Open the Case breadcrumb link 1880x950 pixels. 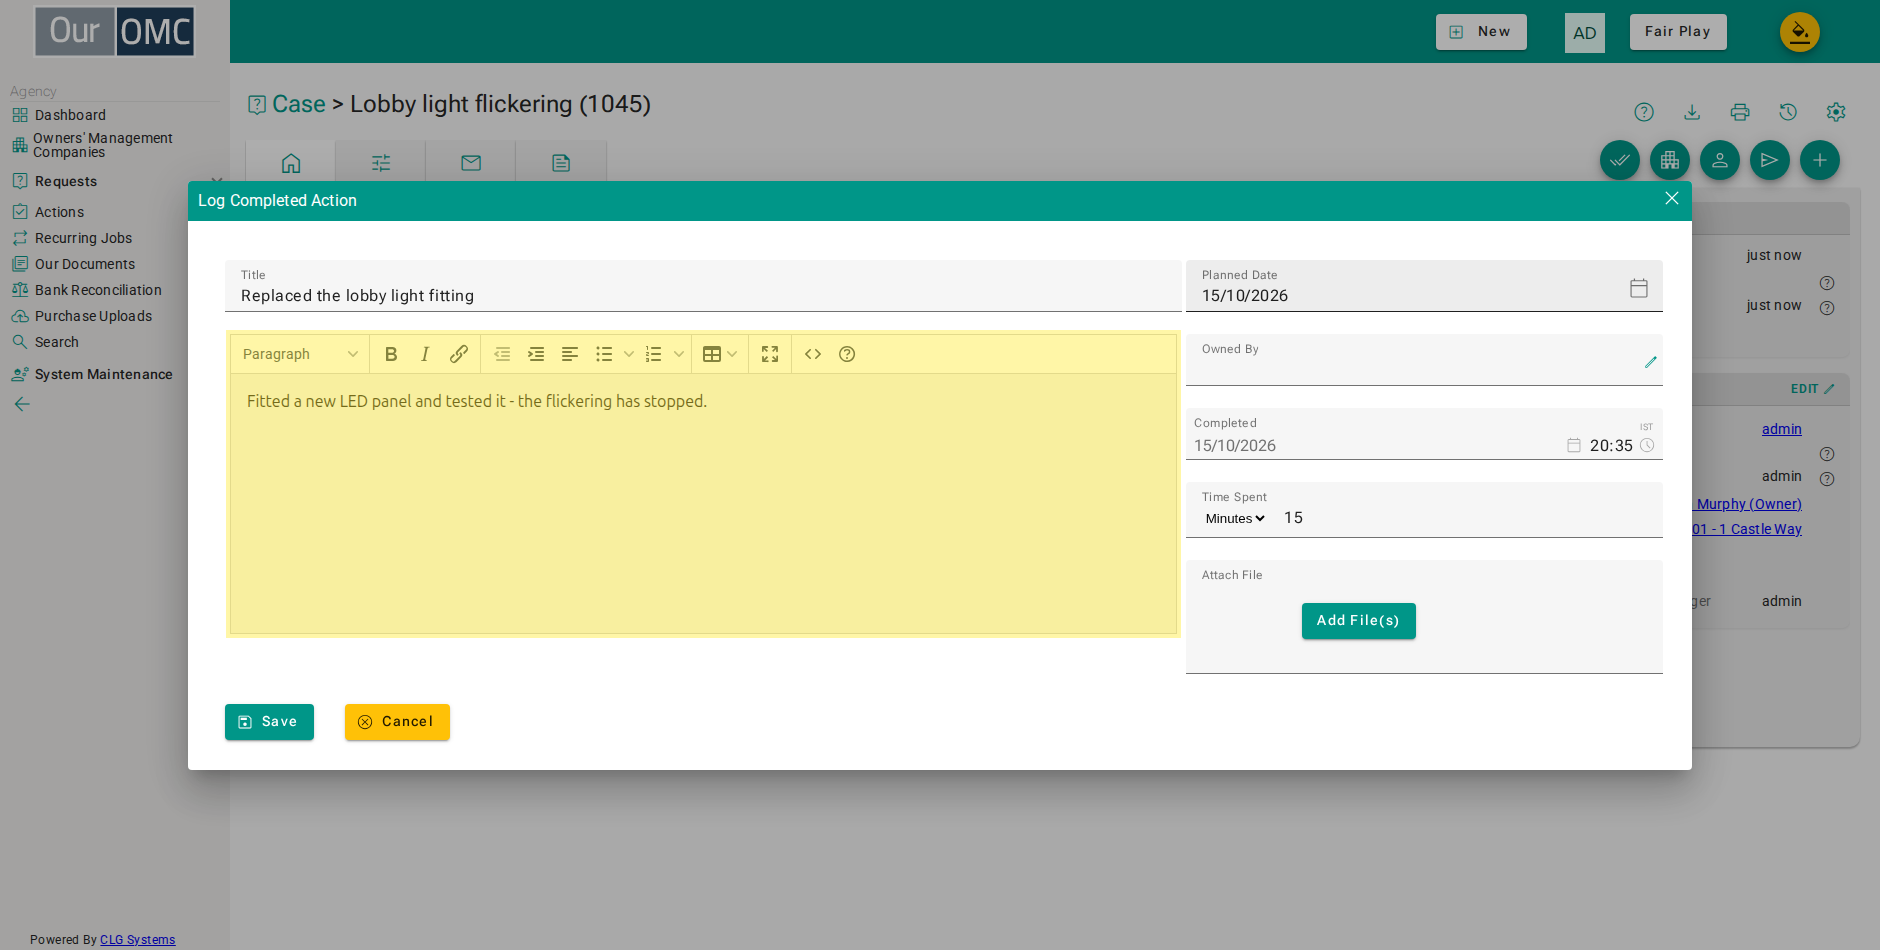click(299, 104)
